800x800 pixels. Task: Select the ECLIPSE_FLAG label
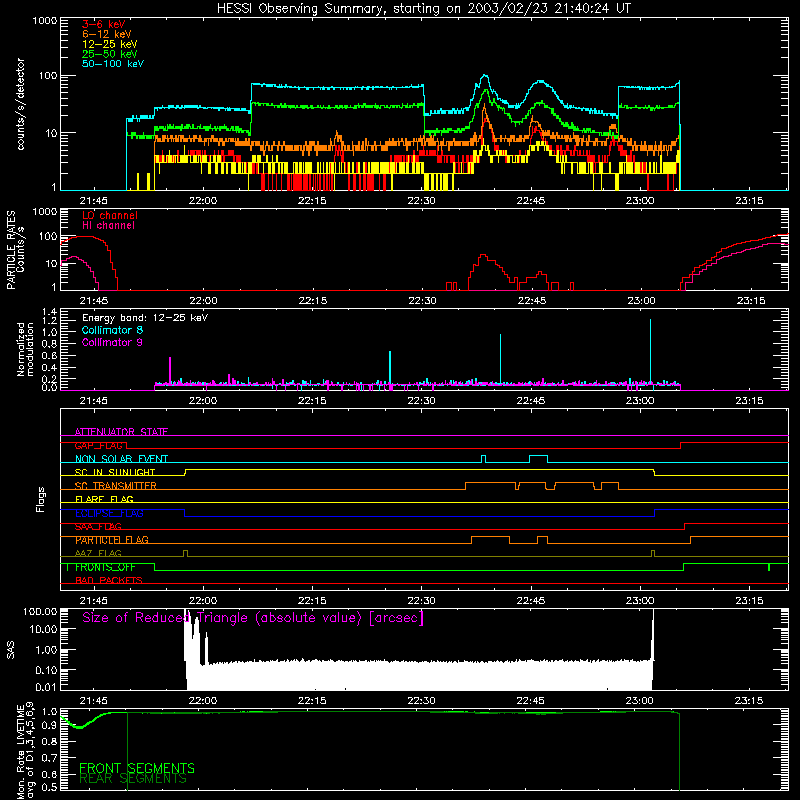109,513
